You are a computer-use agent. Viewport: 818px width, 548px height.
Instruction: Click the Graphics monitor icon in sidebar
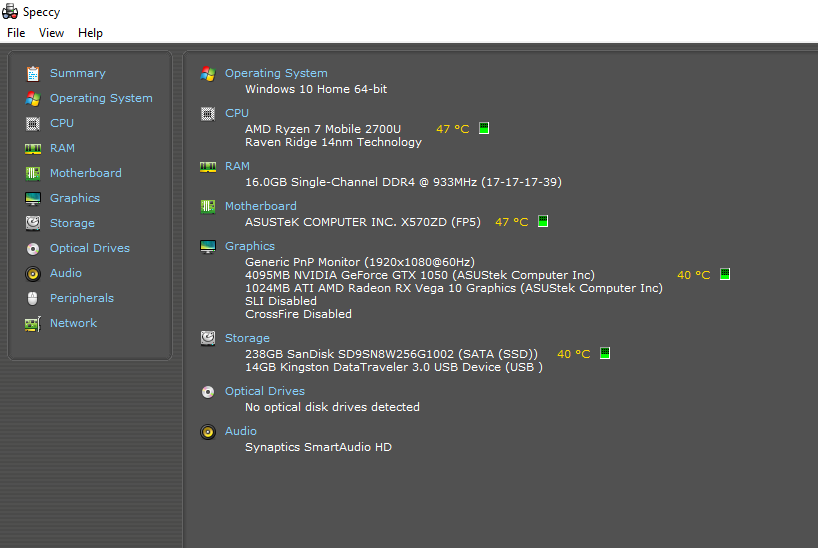point(33,198)
